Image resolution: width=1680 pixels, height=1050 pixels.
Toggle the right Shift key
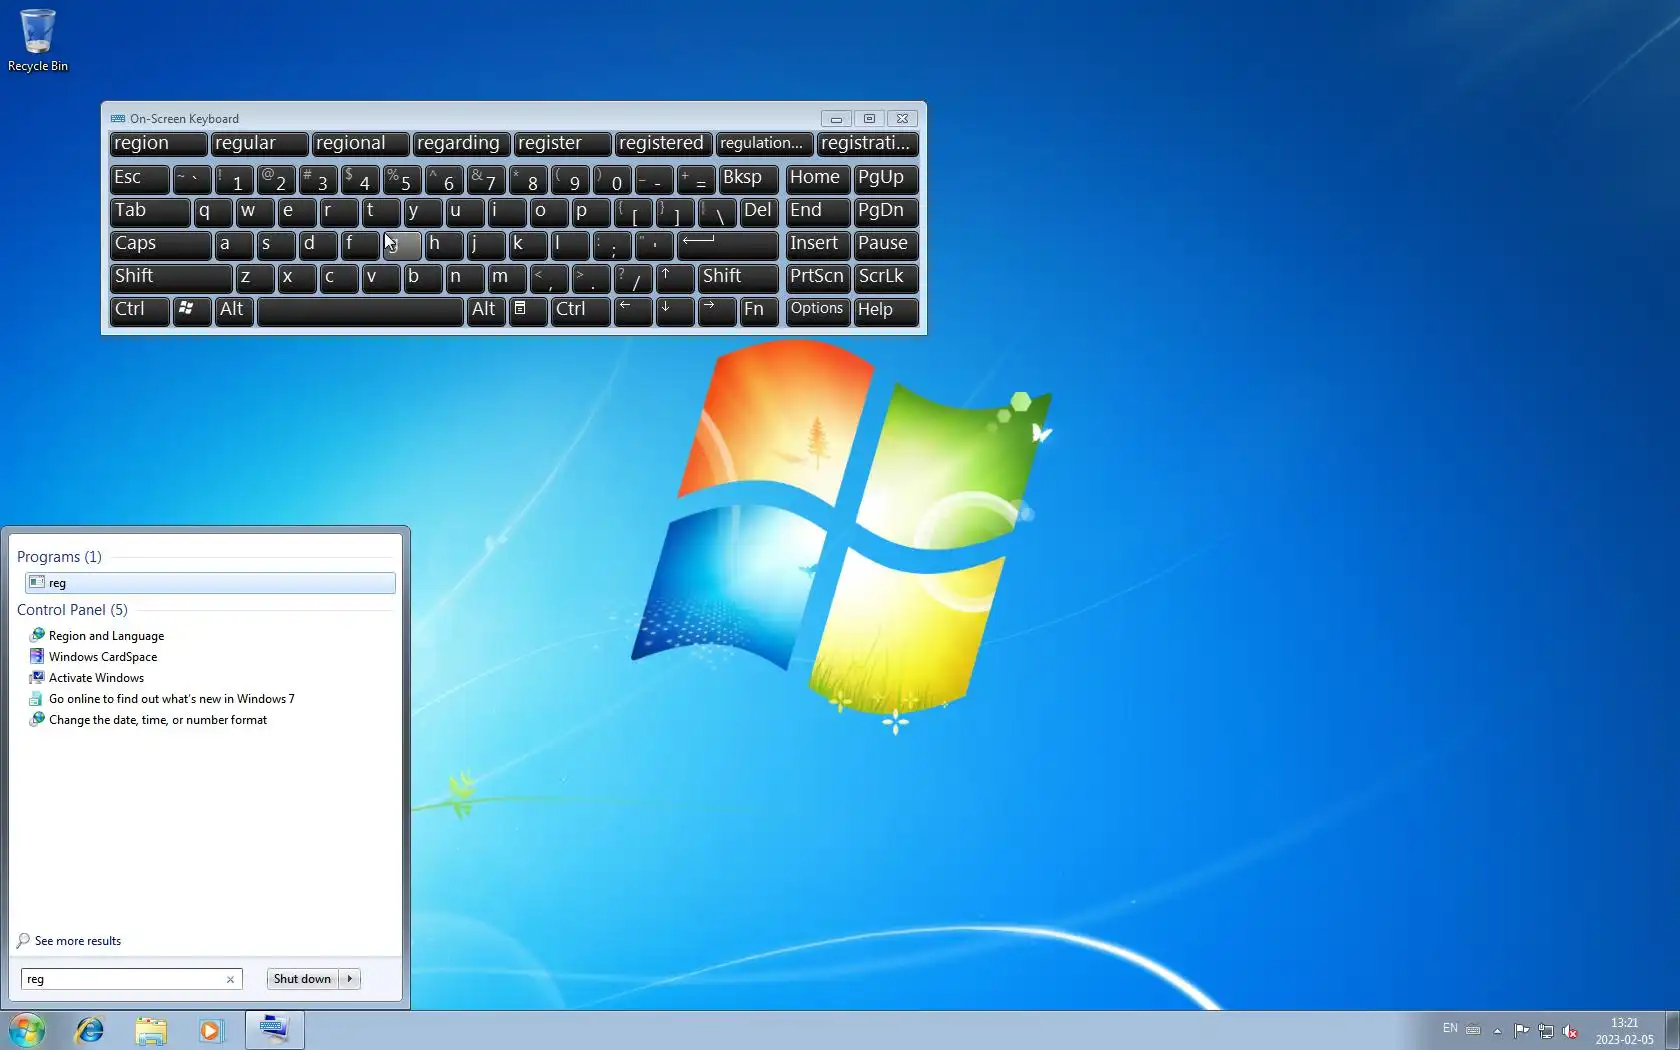coord(738,278)
